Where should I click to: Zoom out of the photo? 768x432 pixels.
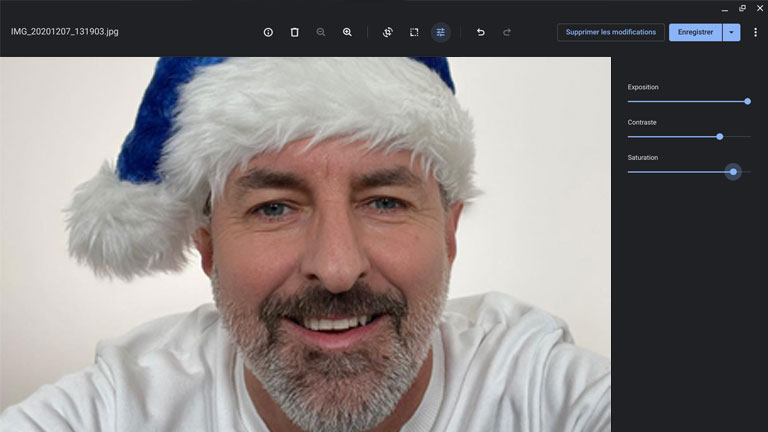coord(321,32)
